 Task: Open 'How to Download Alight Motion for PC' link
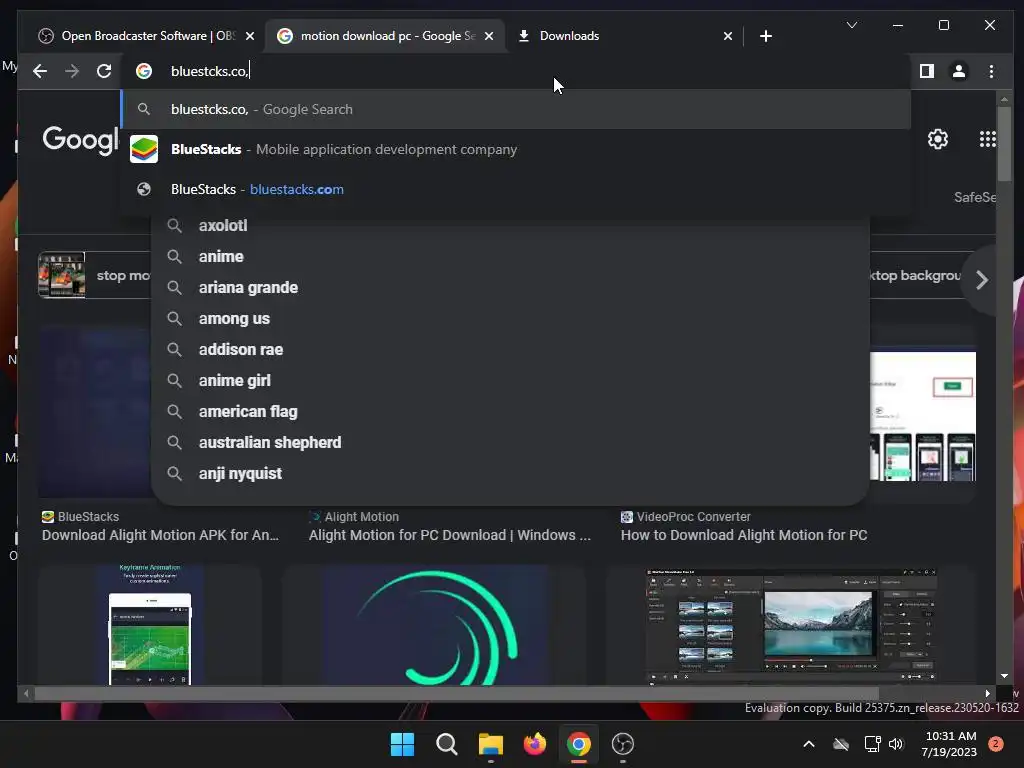[x=744, y=535]
